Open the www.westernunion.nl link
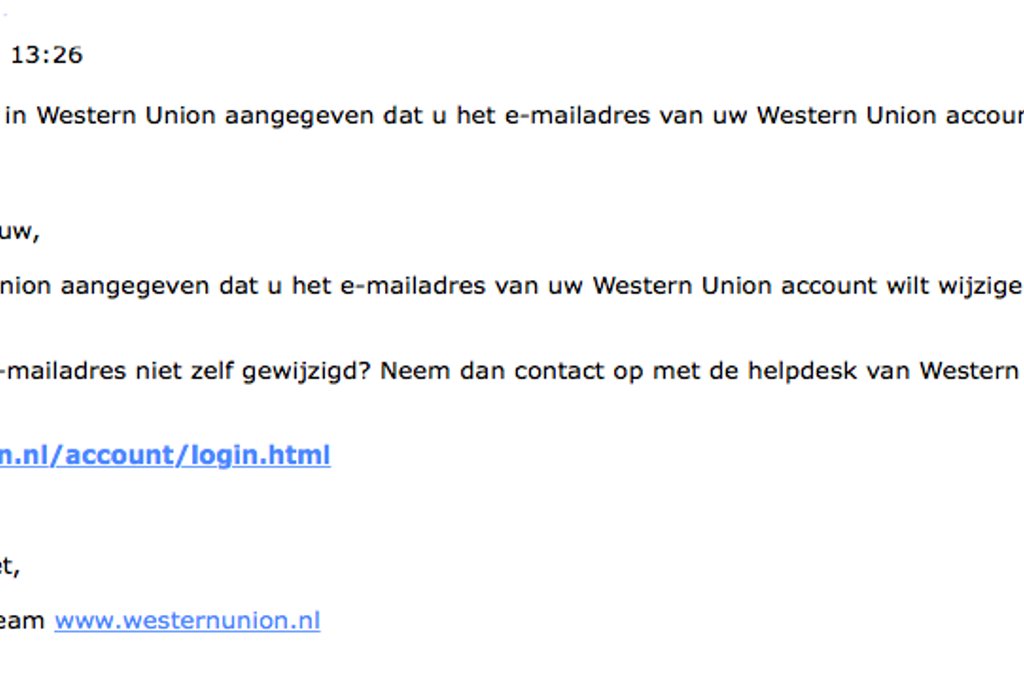This screenshot has height=683, width=1024. 187,620
